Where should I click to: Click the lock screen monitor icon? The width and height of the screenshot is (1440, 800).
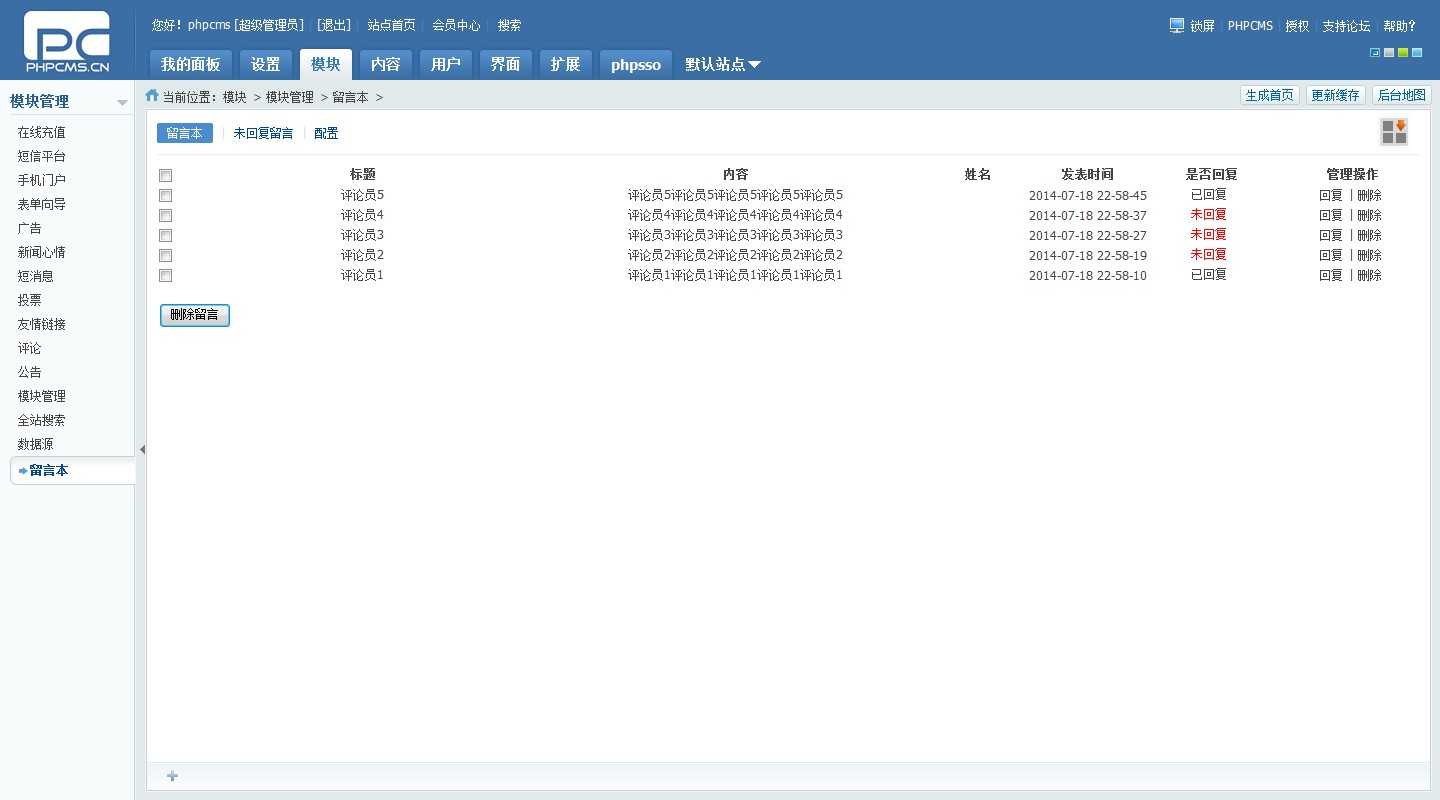click(x=1177, y=25)
